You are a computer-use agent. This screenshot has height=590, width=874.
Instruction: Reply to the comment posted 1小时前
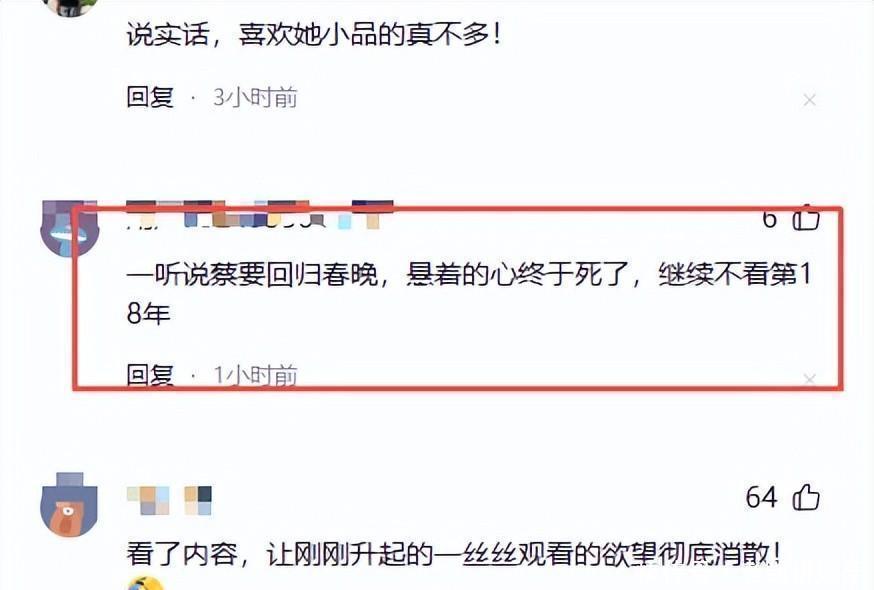pos(150,375)
